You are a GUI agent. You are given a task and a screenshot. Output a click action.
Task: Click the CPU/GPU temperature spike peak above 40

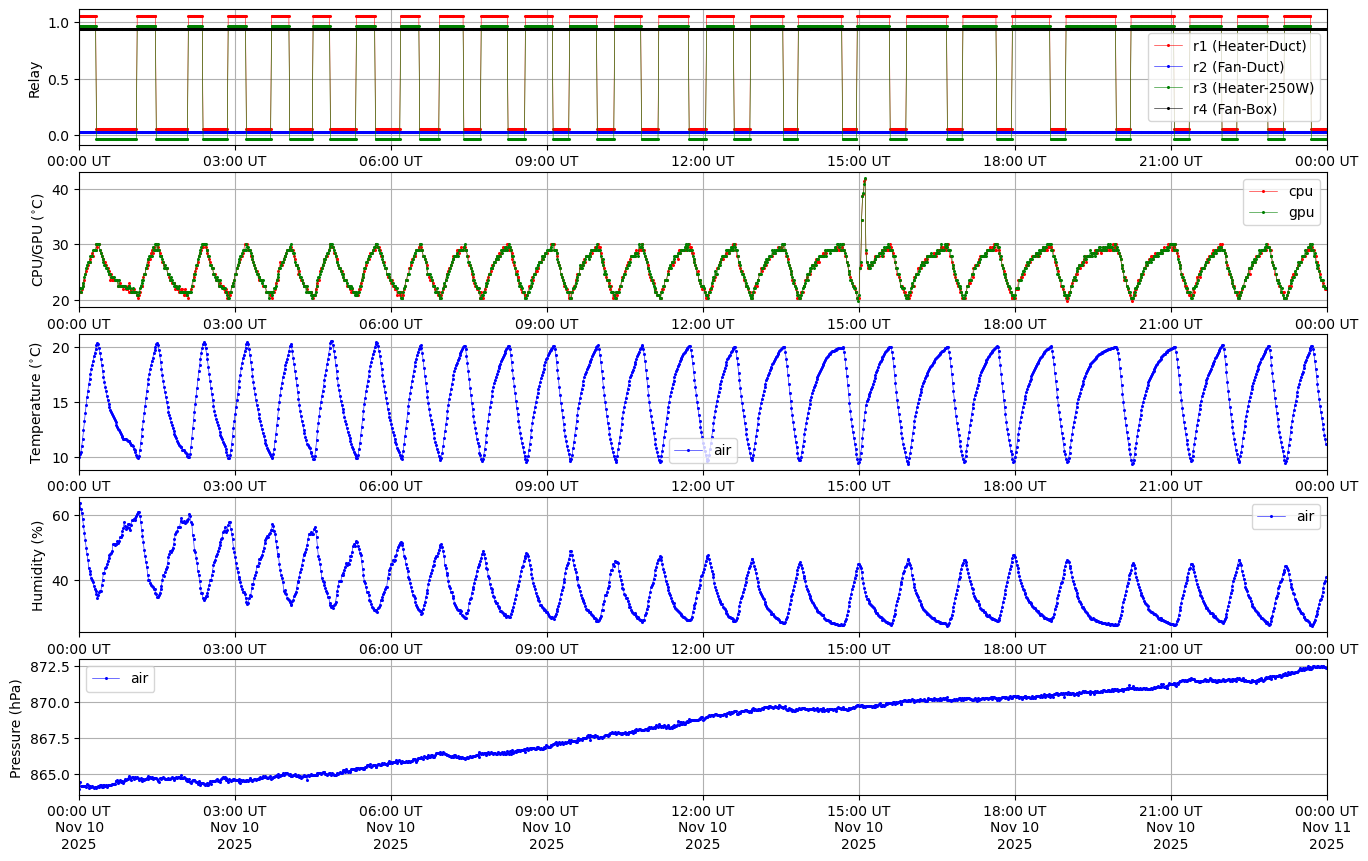pyautogui.click(x=865, y=179)
